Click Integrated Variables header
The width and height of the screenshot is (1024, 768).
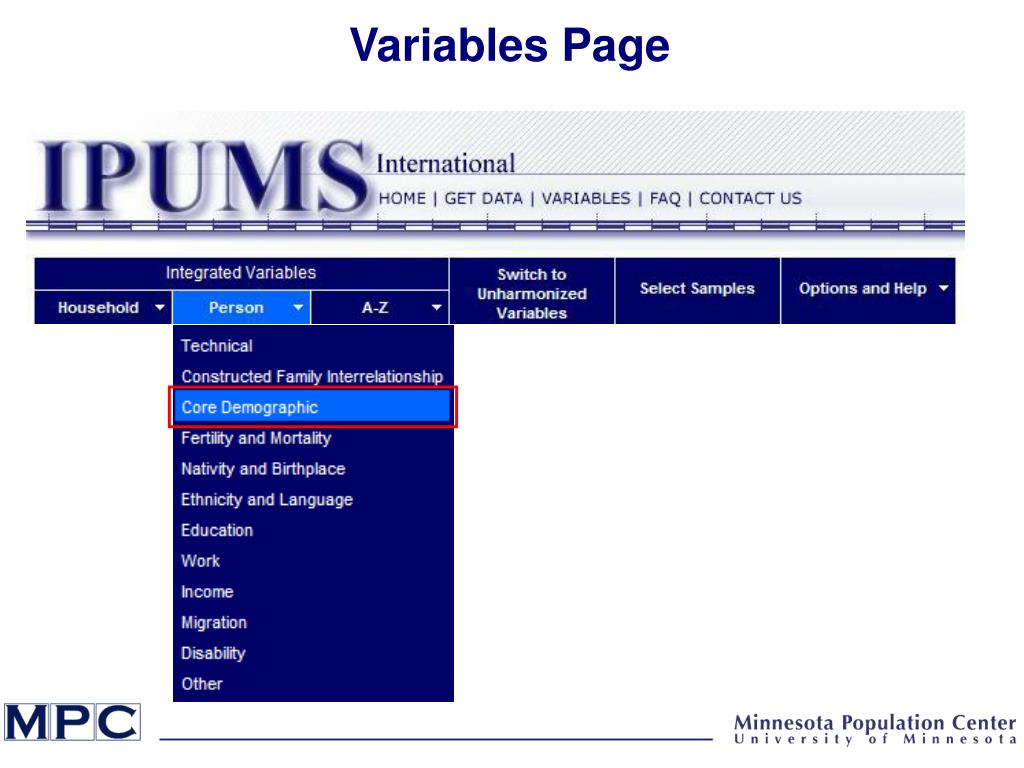241,273
